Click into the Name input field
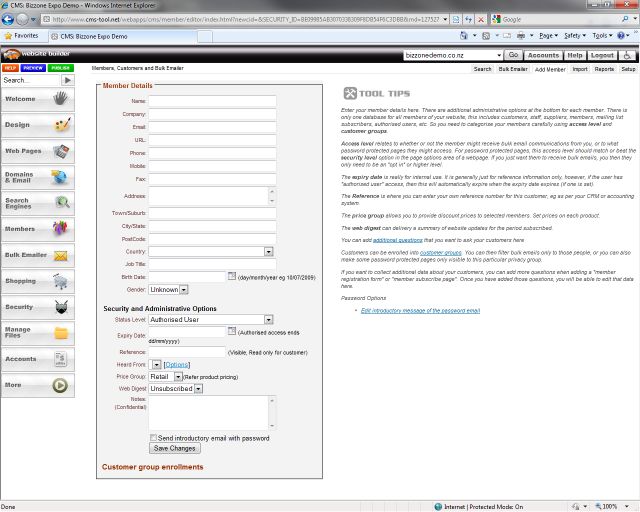Screen dimensions: 640x512 click(212, 101)
